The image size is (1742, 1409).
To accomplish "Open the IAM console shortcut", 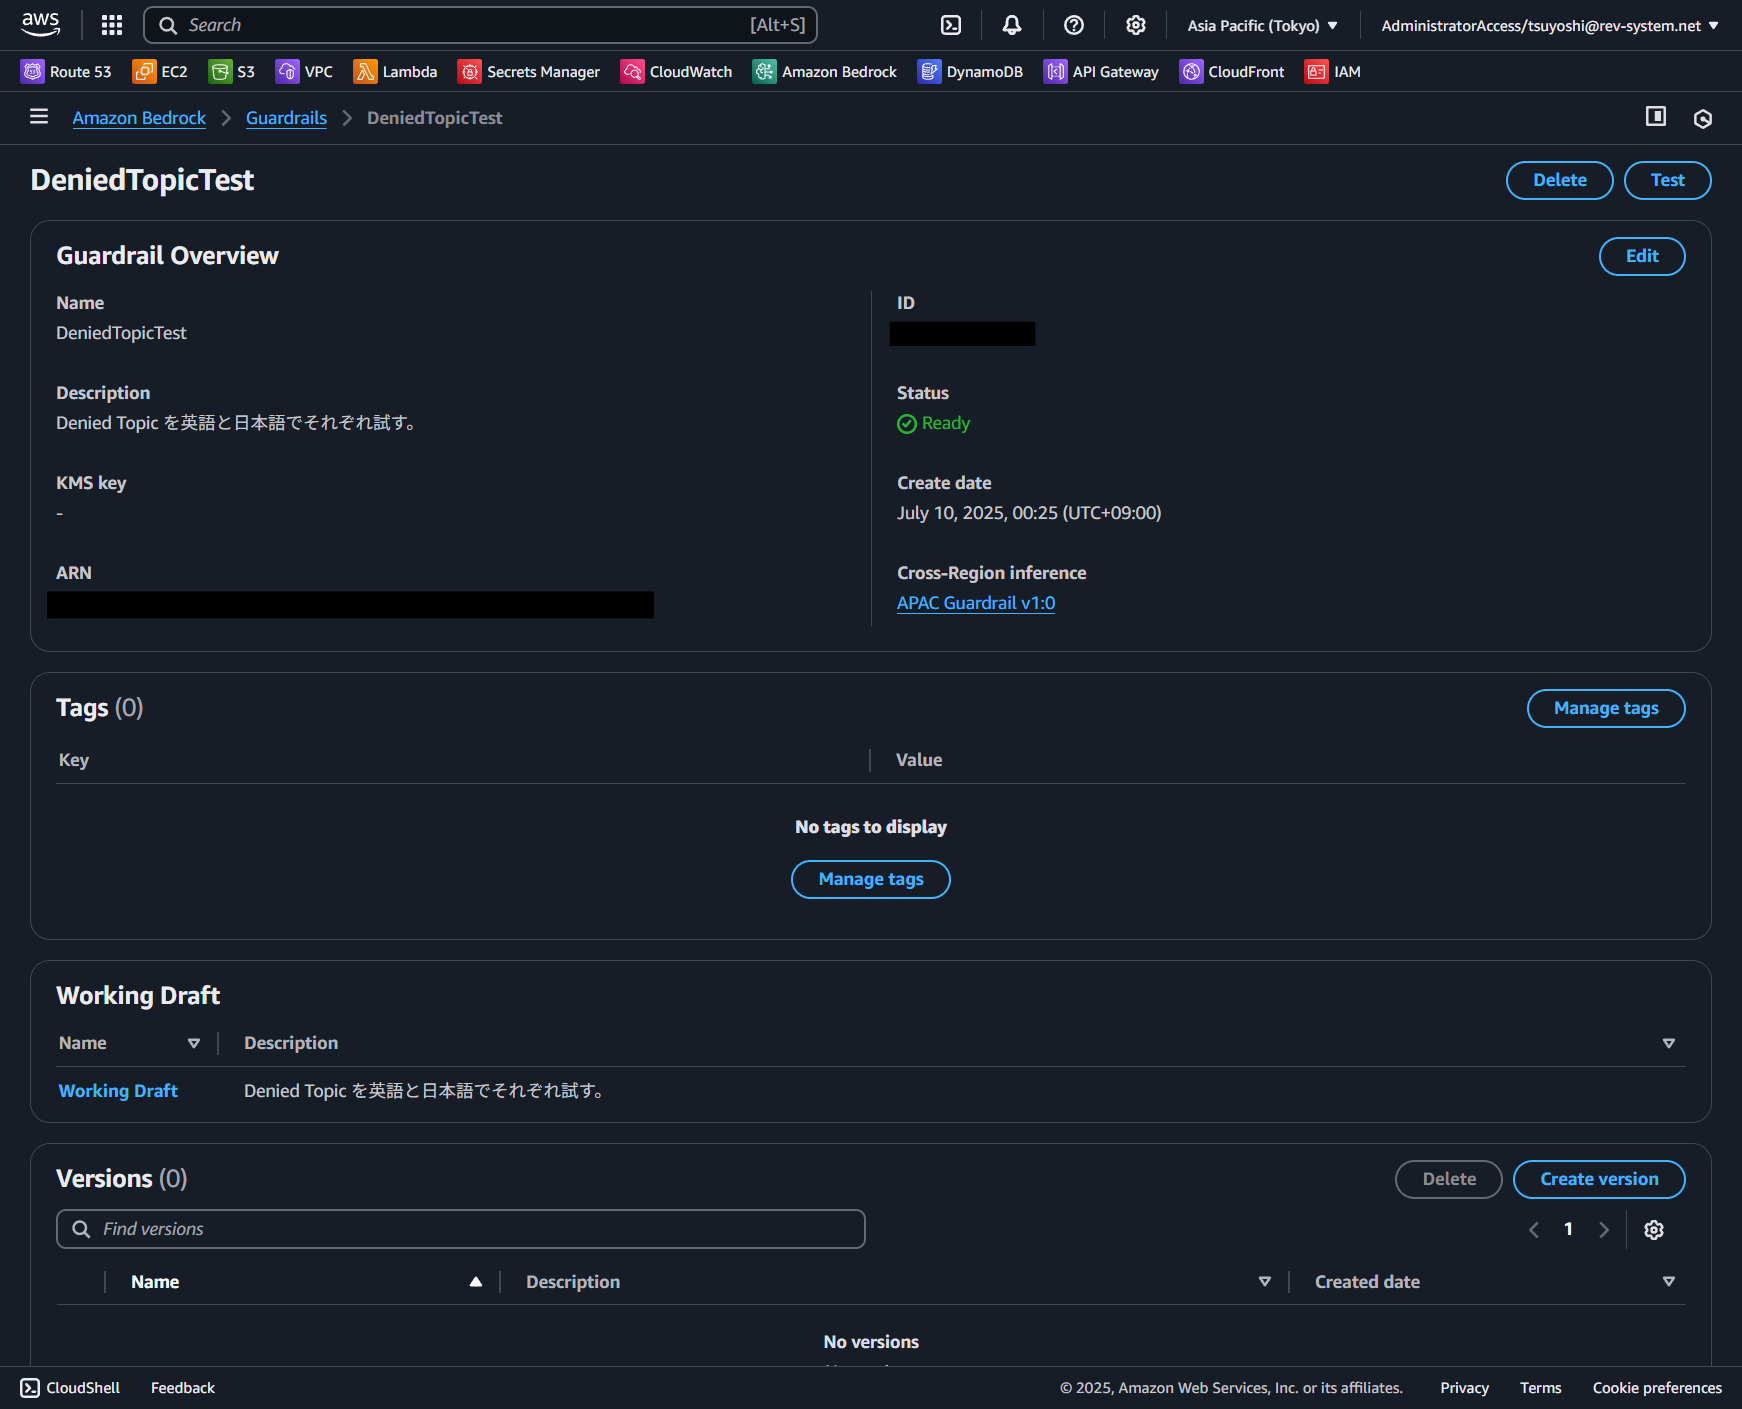I will pyautogui.click(x=1332, y=71).
